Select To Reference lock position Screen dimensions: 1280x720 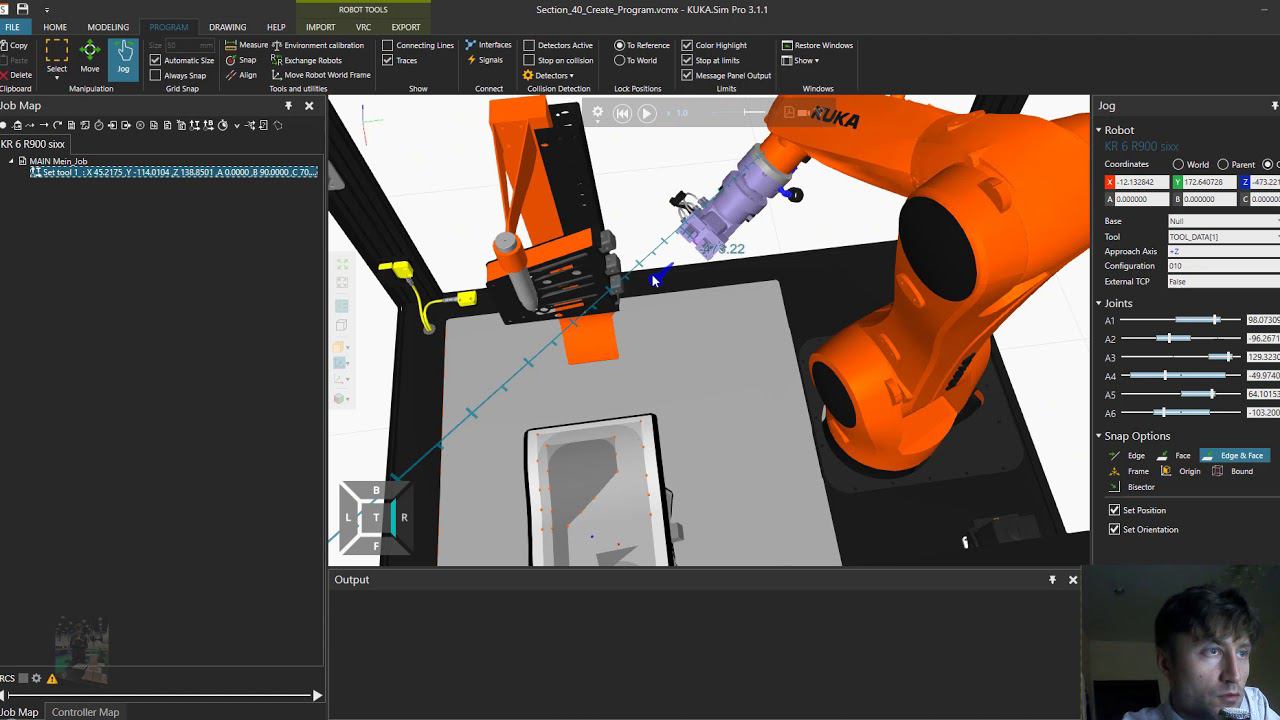point(620,45)
